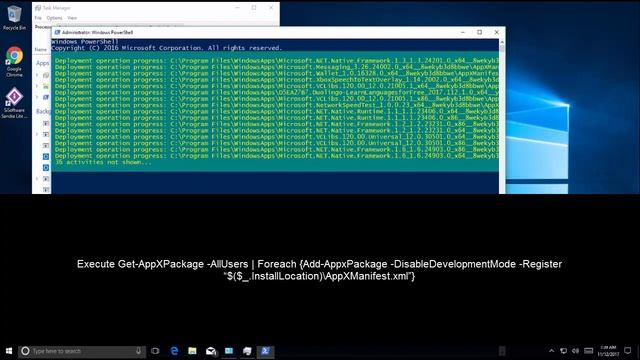Open the volume tray icon
640x360 pixels.
pos(576,351)
